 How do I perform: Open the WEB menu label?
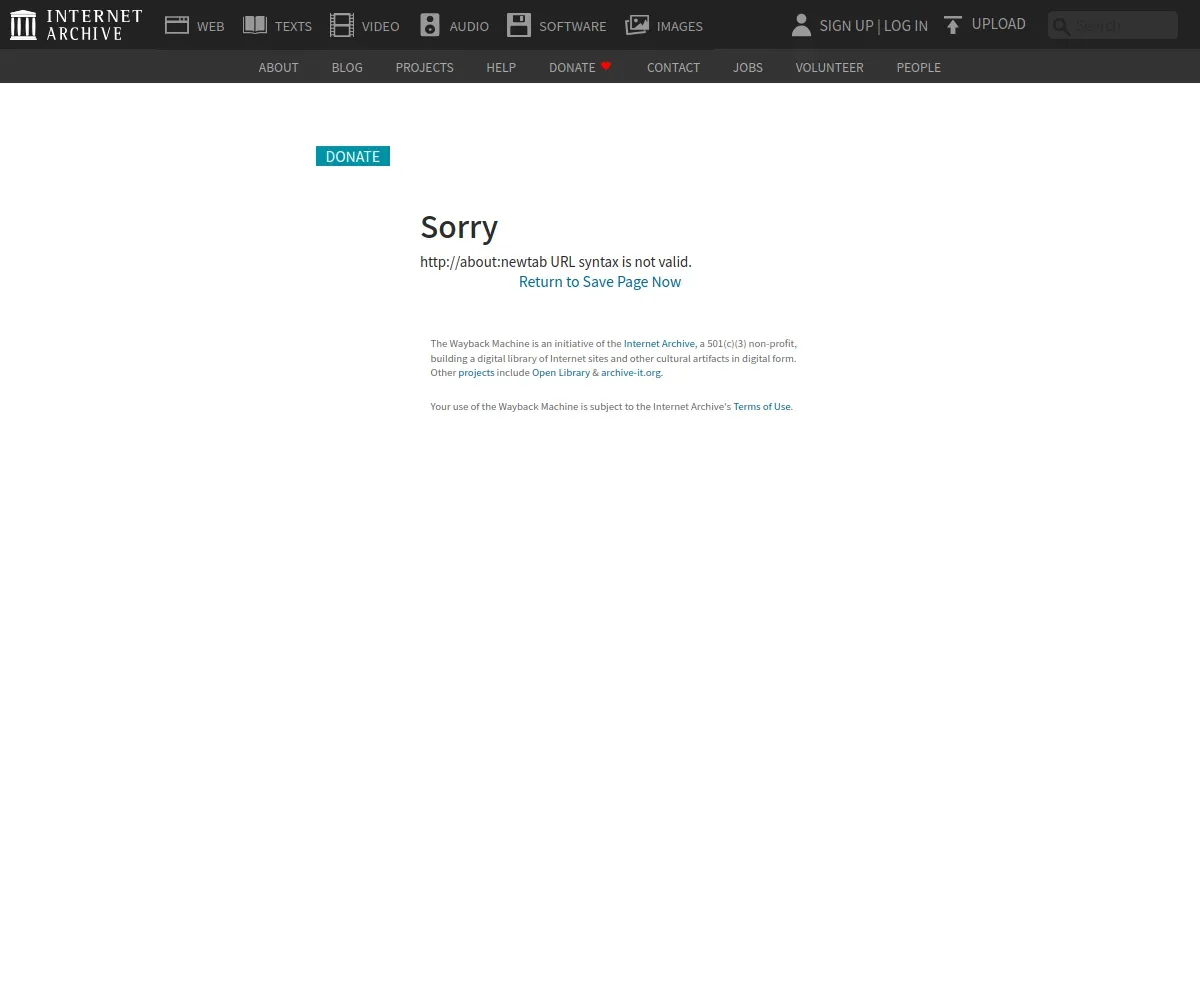tap(211, 27)
